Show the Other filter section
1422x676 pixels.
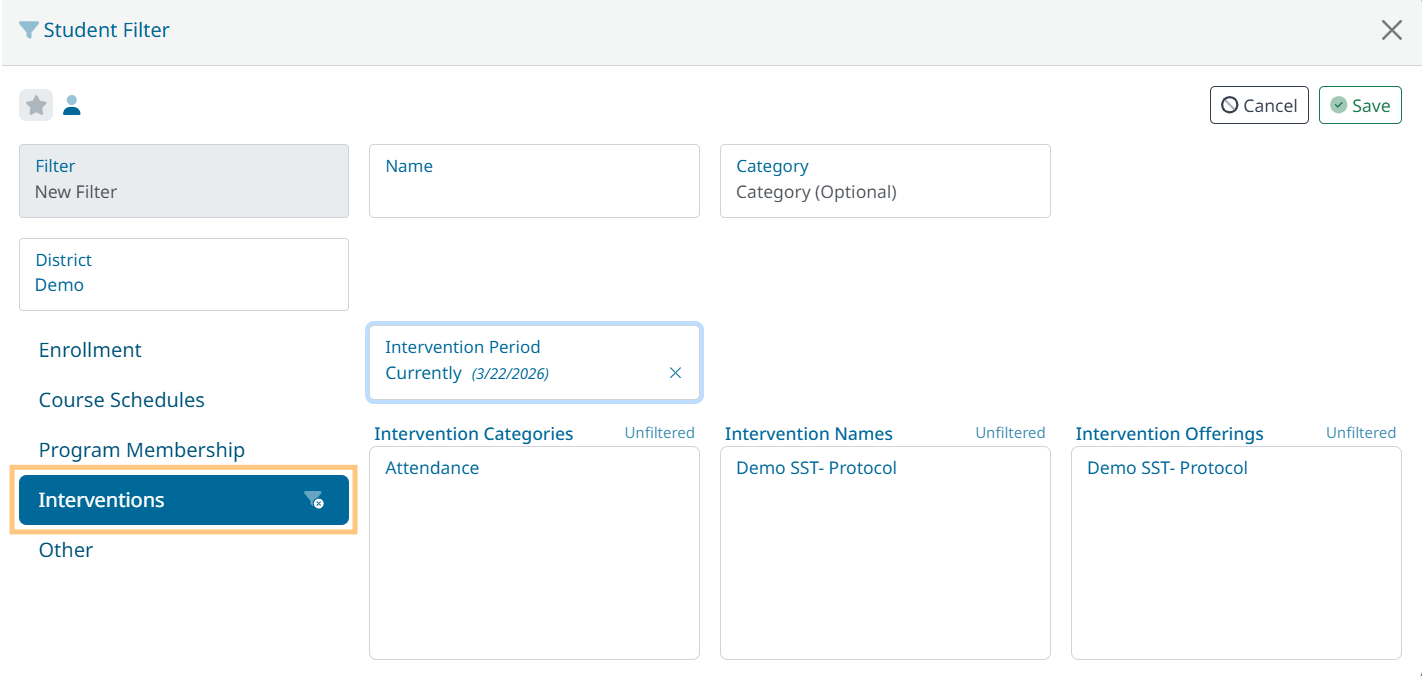pos(66,550)
